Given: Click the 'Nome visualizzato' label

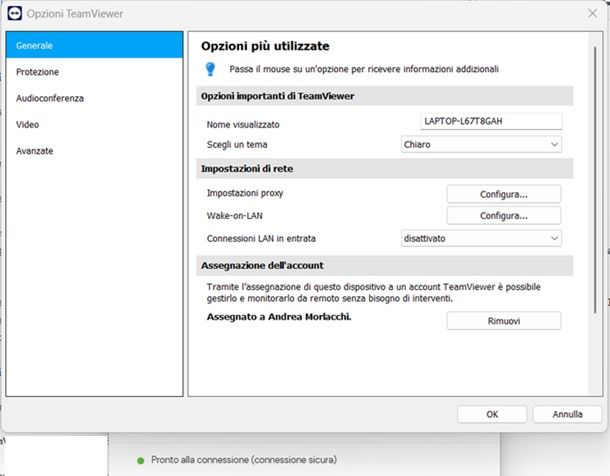Looking at the screenshot, I should click(243, 124).
